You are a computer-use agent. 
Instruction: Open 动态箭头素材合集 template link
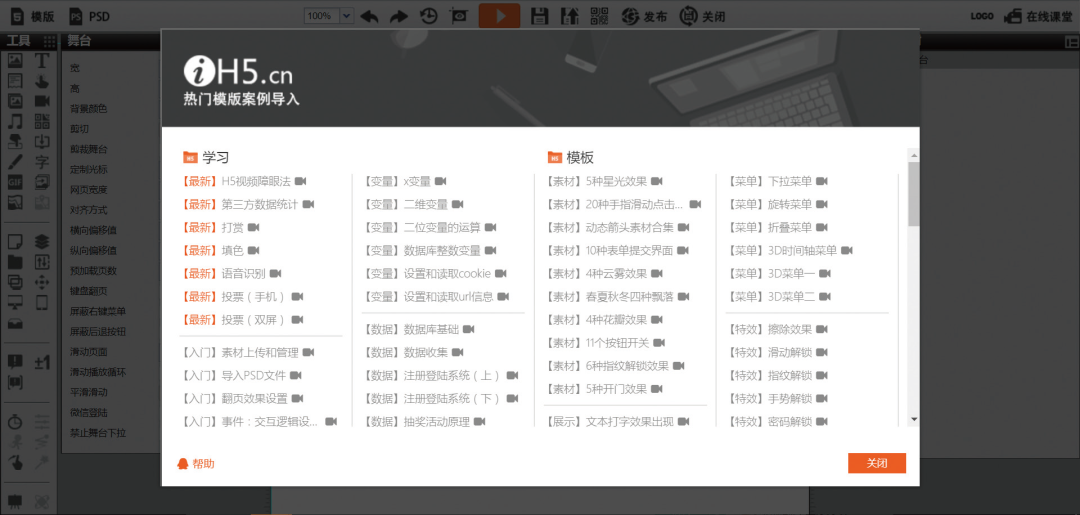629,227
